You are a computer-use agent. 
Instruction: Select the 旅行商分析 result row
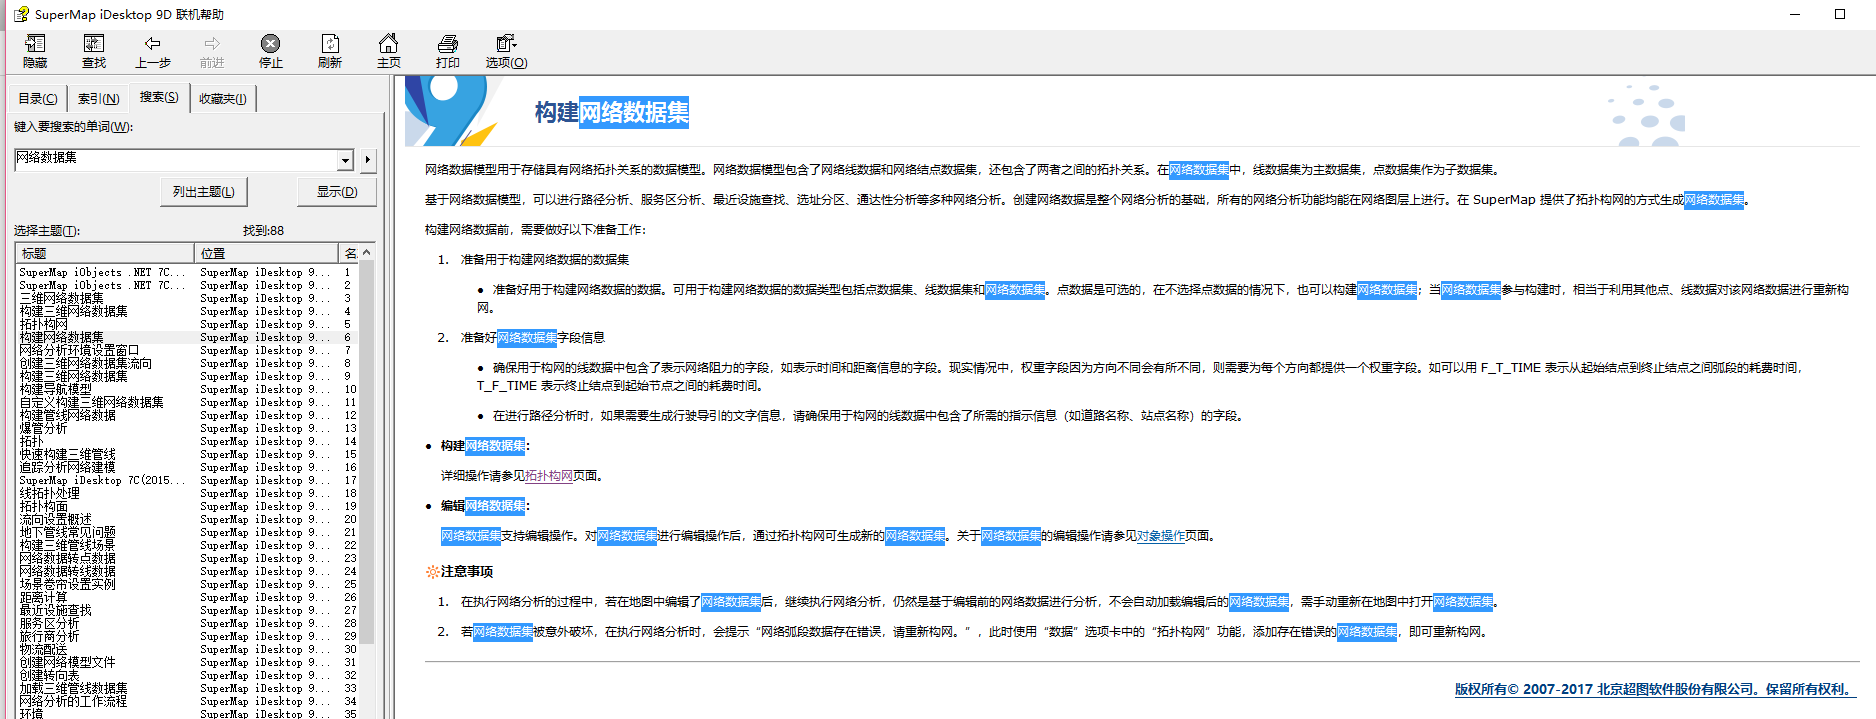188,636
